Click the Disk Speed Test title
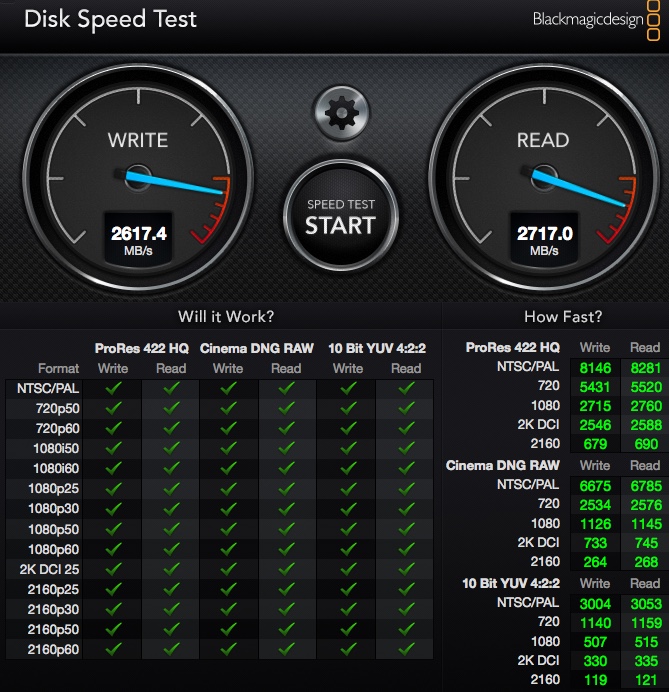 [x=110, y=19]
